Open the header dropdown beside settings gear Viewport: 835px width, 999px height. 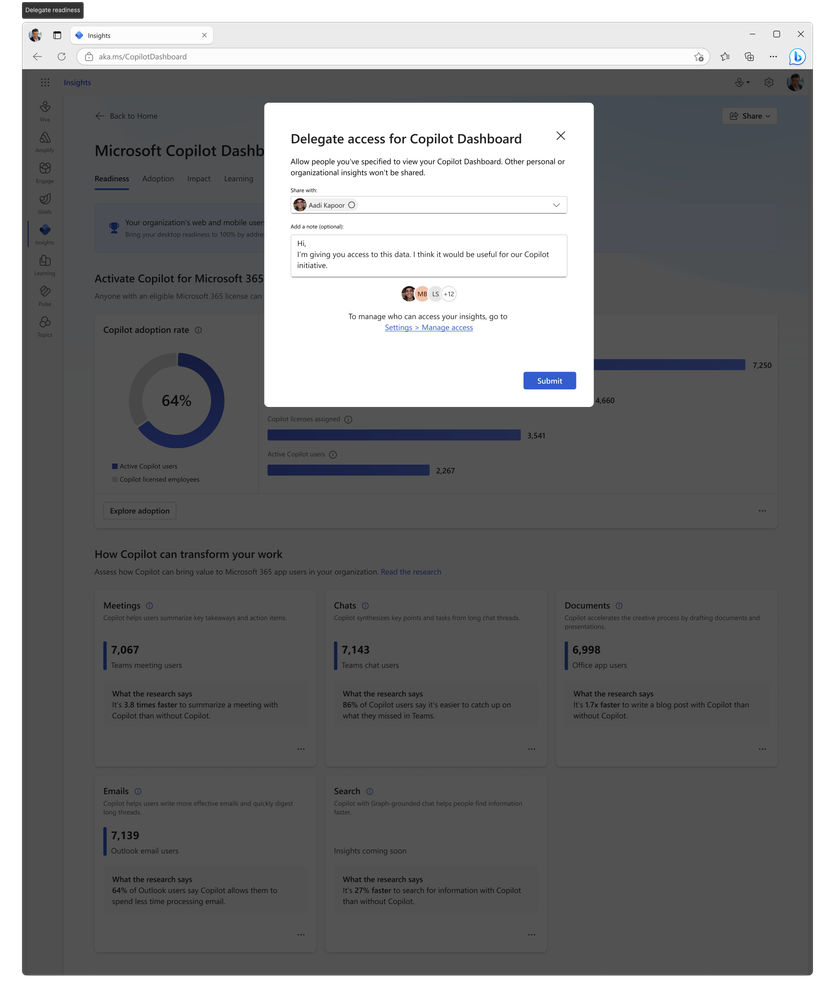pyautogui.click(x=742, y=82)
